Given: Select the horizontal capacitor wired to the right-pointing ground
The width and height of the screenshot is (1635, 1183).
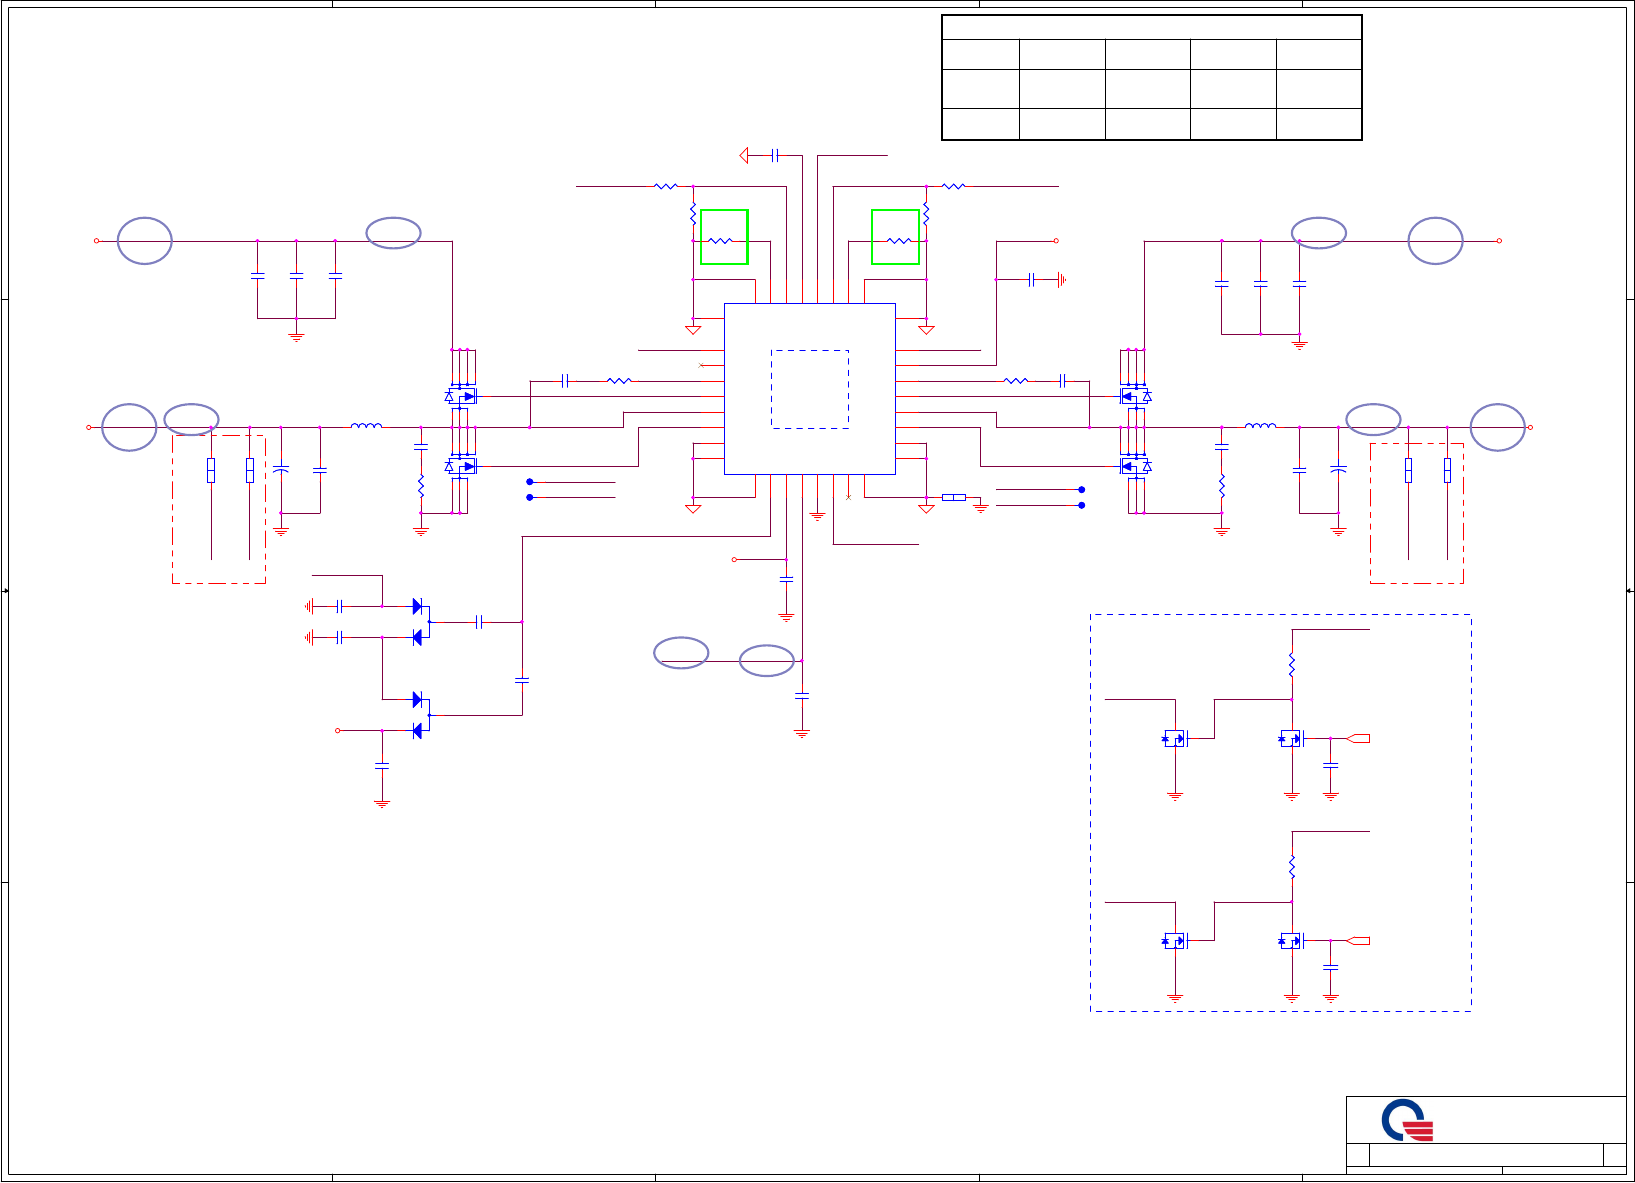Looking at the screenshot, I should [1031, 280].
